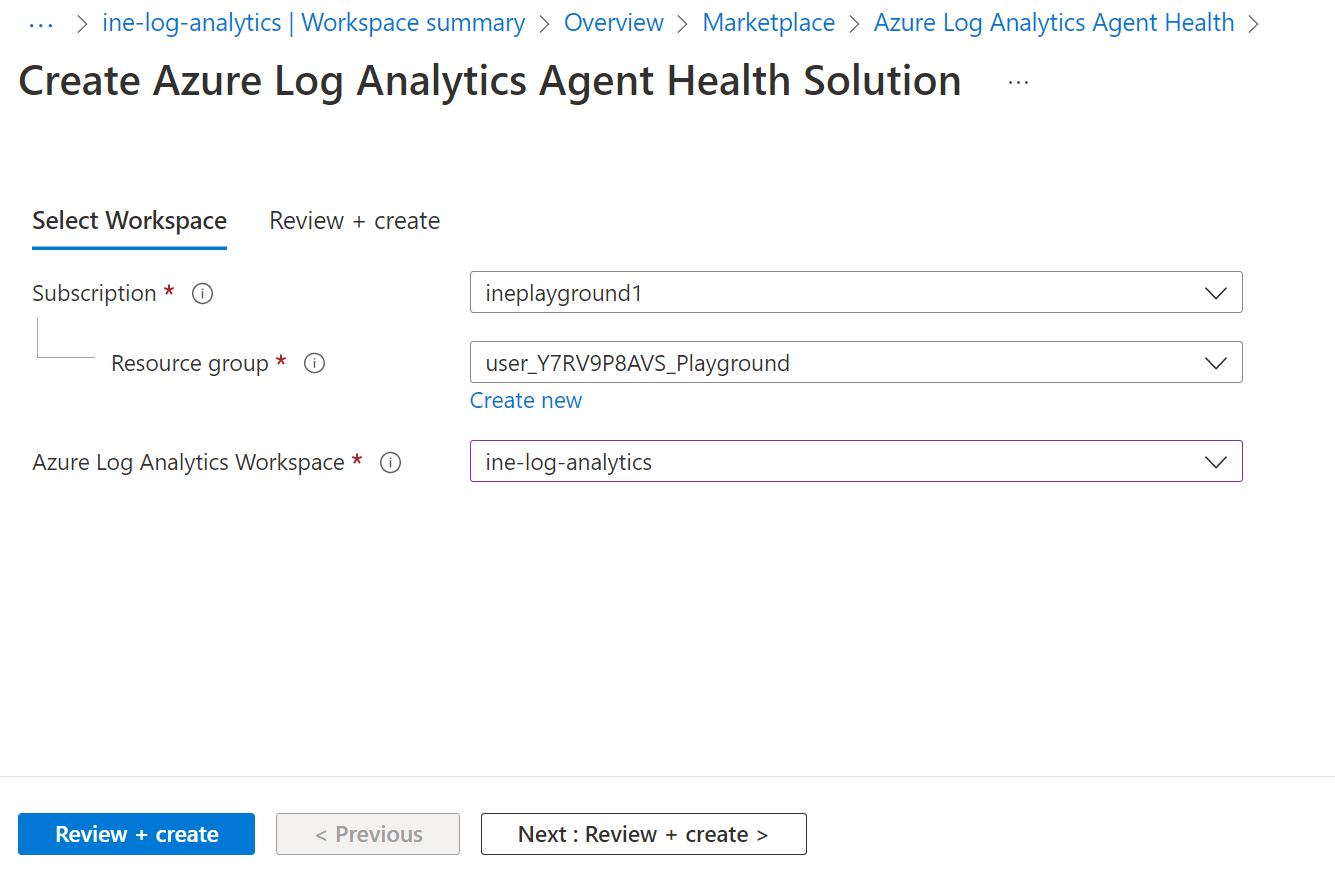Click the chevron arrow in Subscription field

point(1216,294)
